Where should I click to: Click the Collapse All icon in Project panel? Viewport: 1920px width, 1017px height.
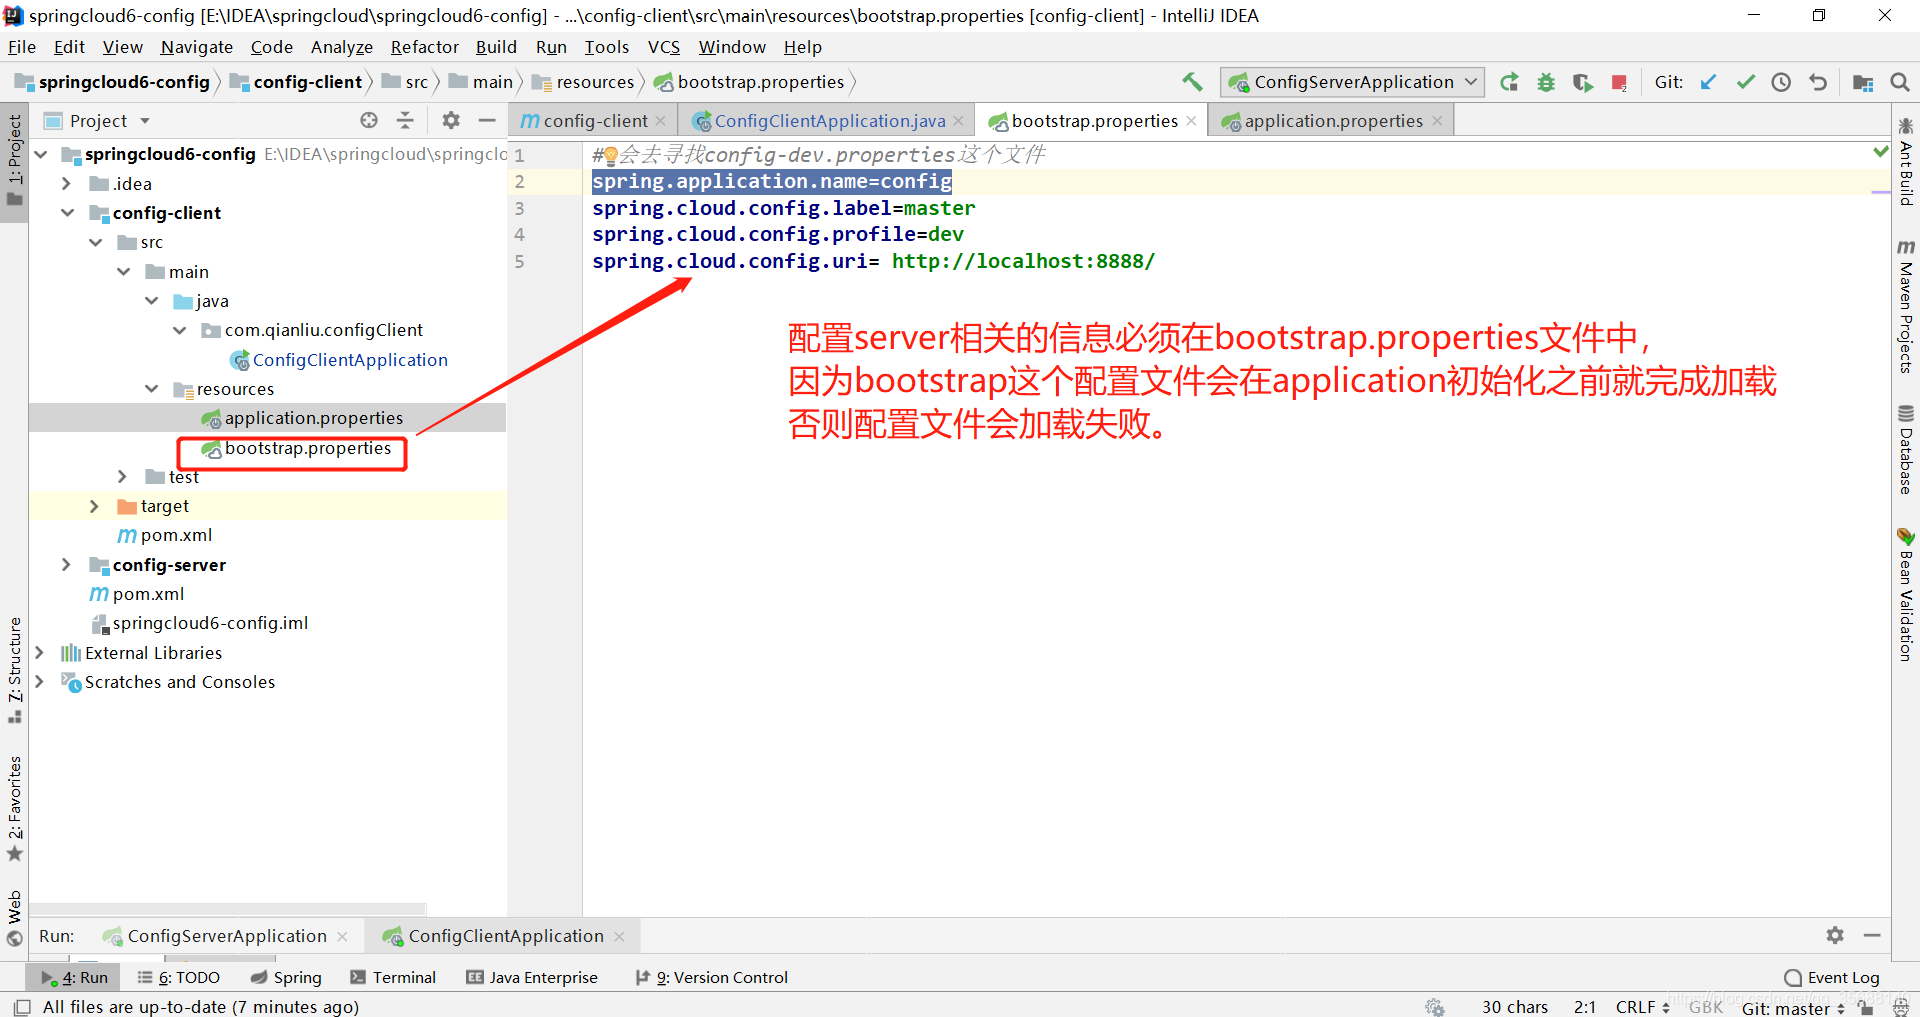pos(405,120)
